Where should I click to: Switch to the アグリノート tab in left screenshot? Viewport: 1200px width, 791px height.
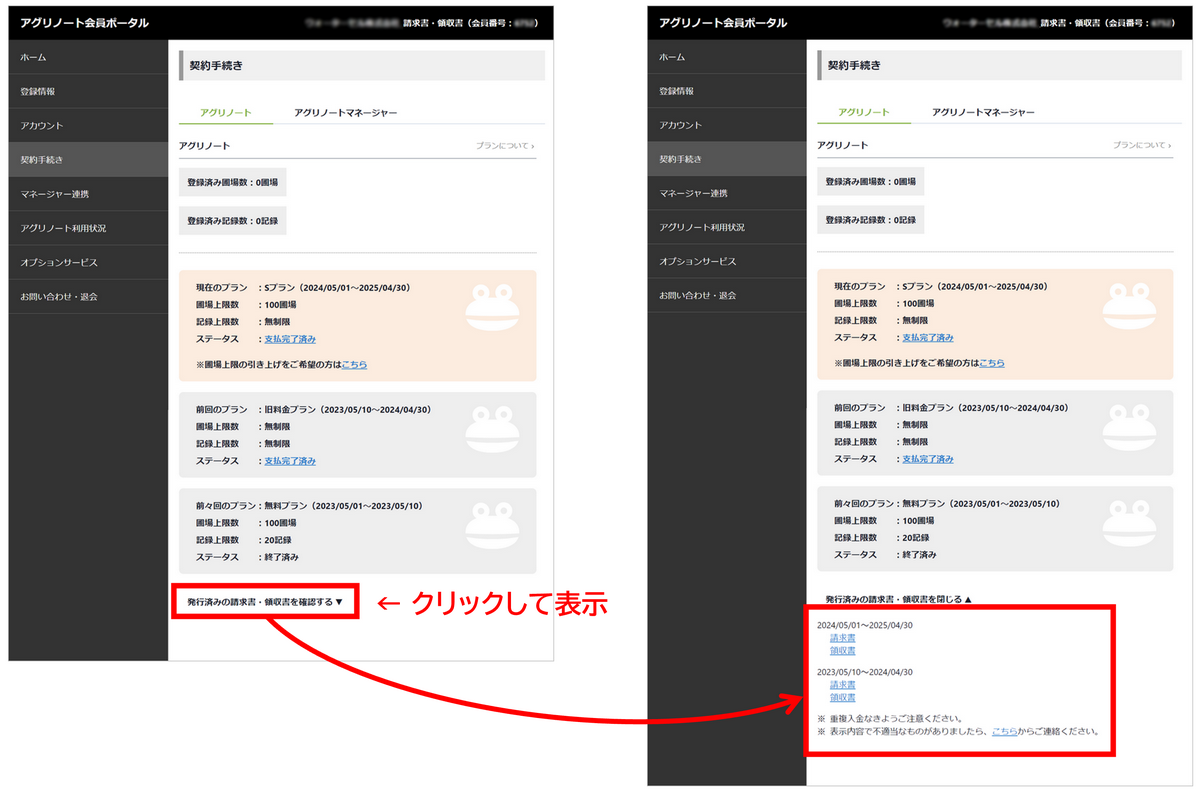coord(225,113)
